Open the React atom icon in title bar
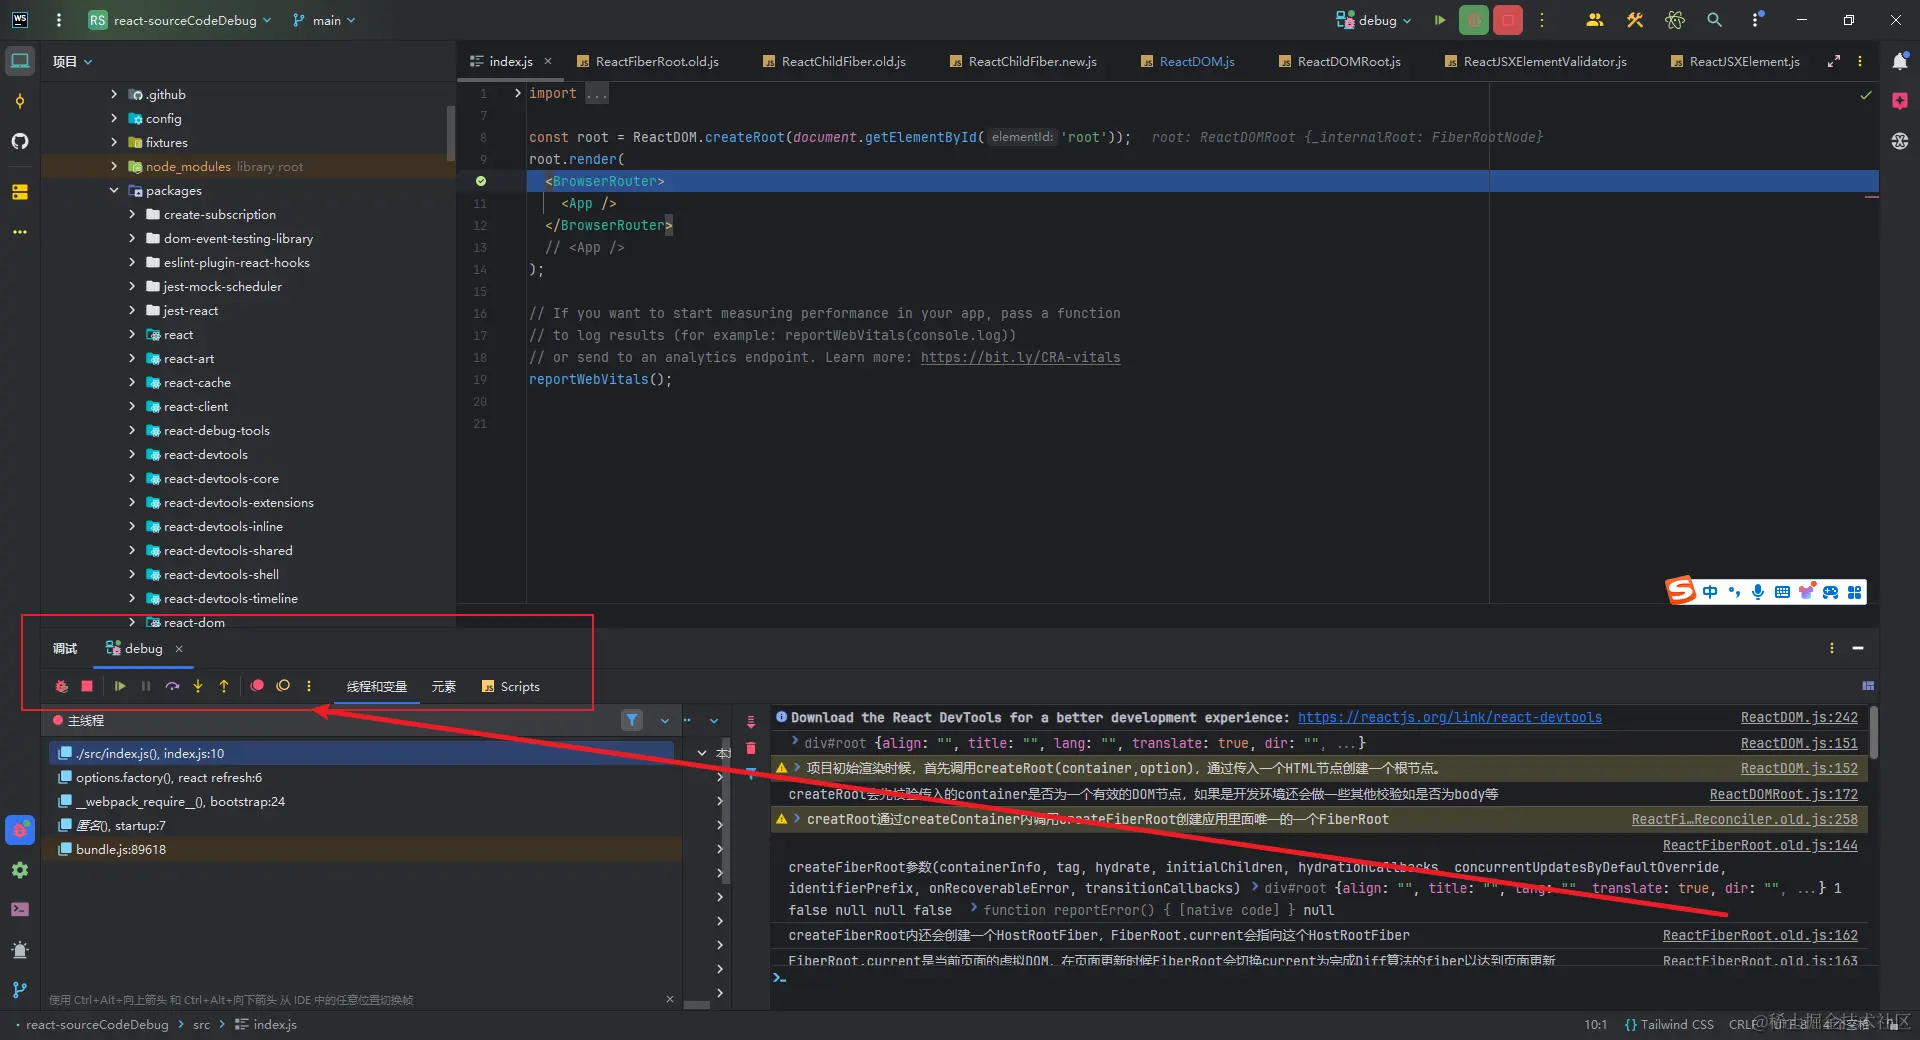This screenshot has height=1040, width=1920. 1675,20
